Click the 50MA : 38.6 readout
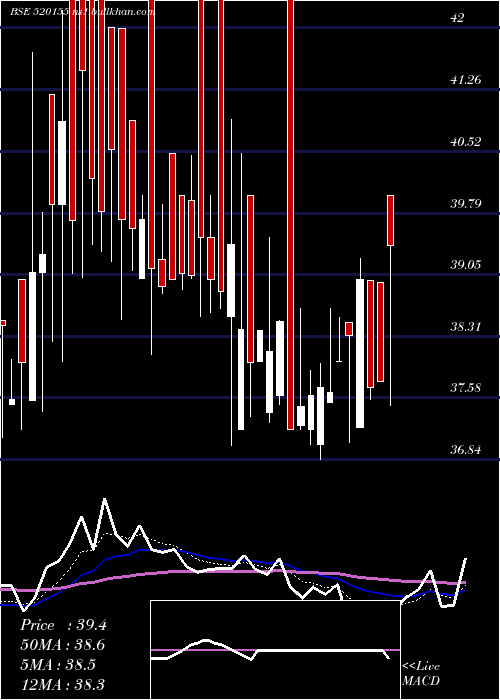Screen dimensions: 500x700 [x=63, y=645]
